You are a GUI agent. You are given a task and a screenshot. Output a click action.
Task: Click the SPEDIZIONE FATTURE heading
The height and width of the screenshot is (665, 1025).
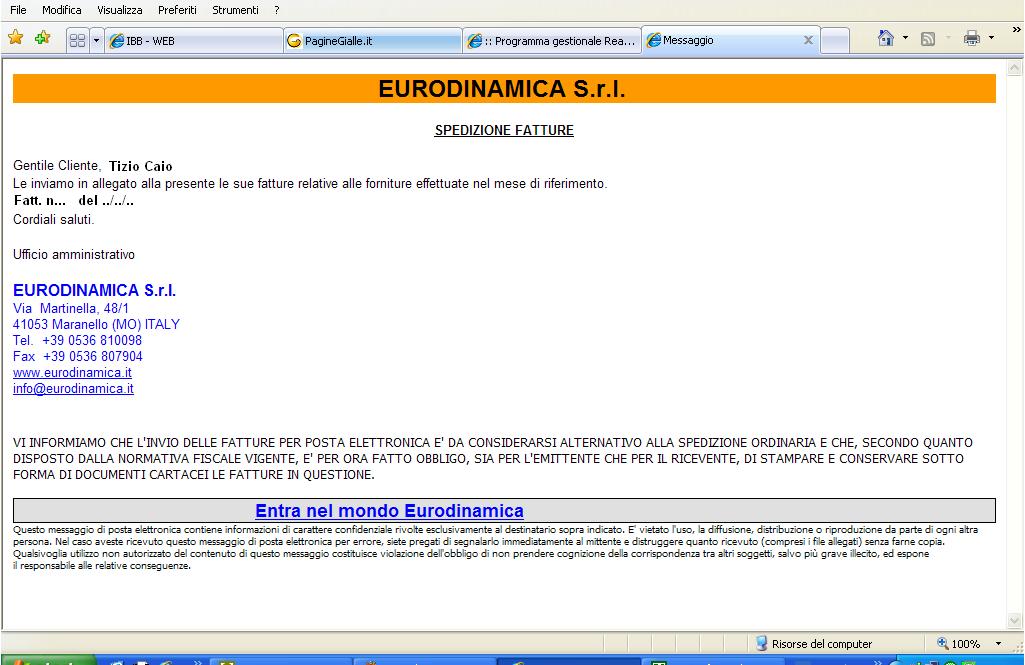coord(504,130)
